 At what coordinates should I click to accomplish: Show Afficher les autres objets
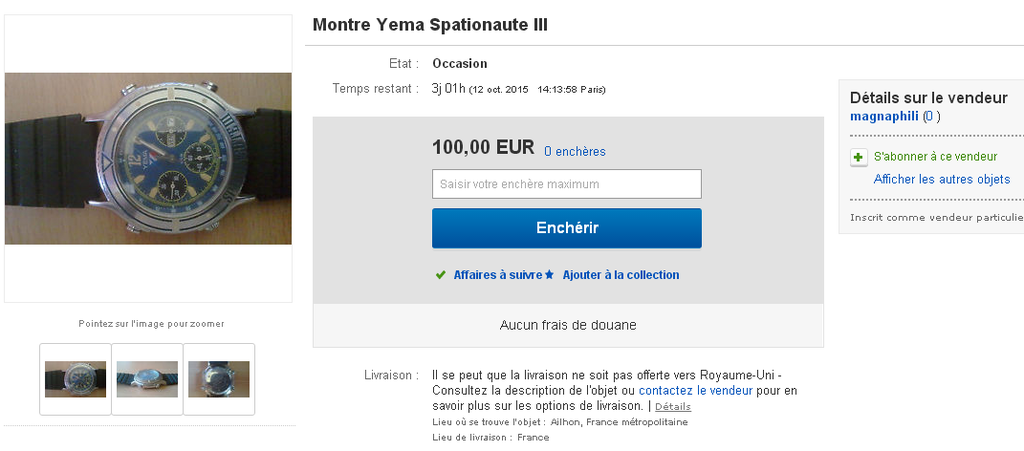click(941, 180)
